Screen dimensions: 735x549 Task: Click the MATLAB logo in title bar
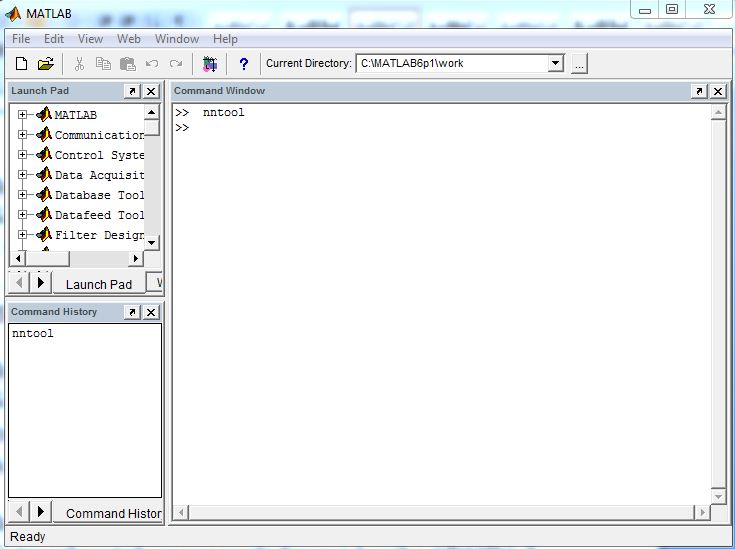coord(13,14)
